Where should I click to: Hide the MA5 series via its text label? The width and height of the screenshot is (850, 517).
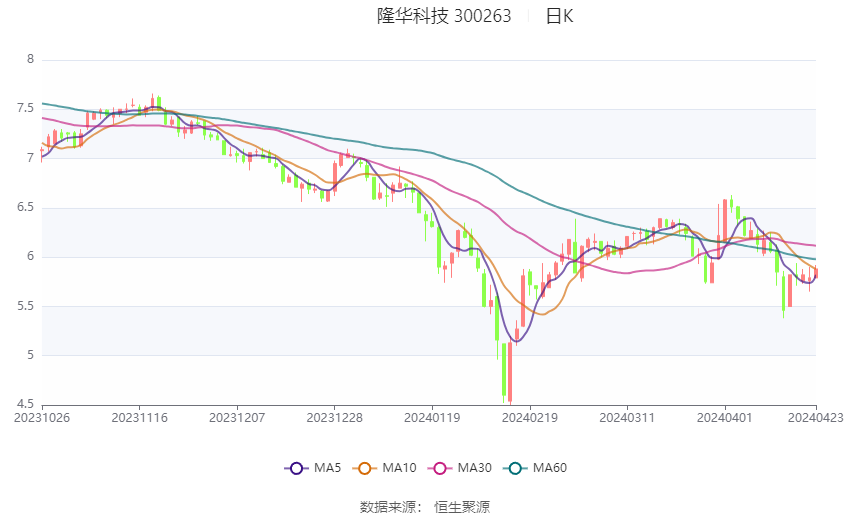pyautogui.click(x=328, y=468)
